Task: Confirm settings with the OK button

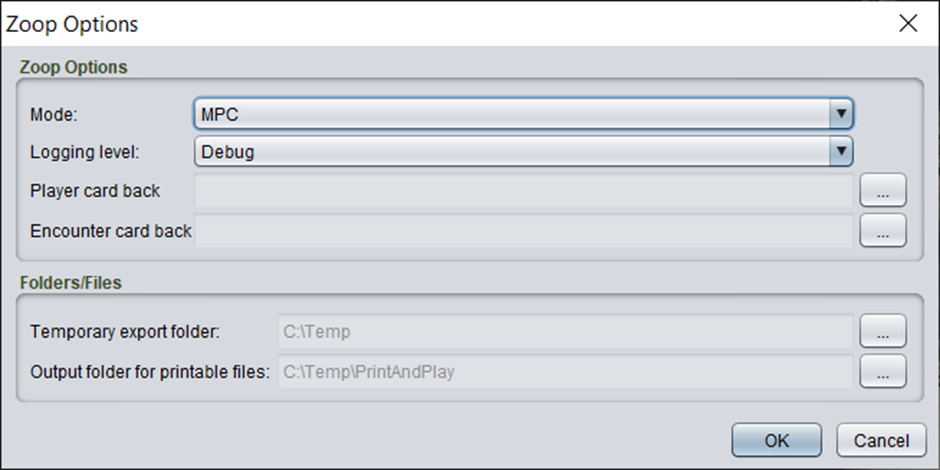Action: [x=776, y=441]
